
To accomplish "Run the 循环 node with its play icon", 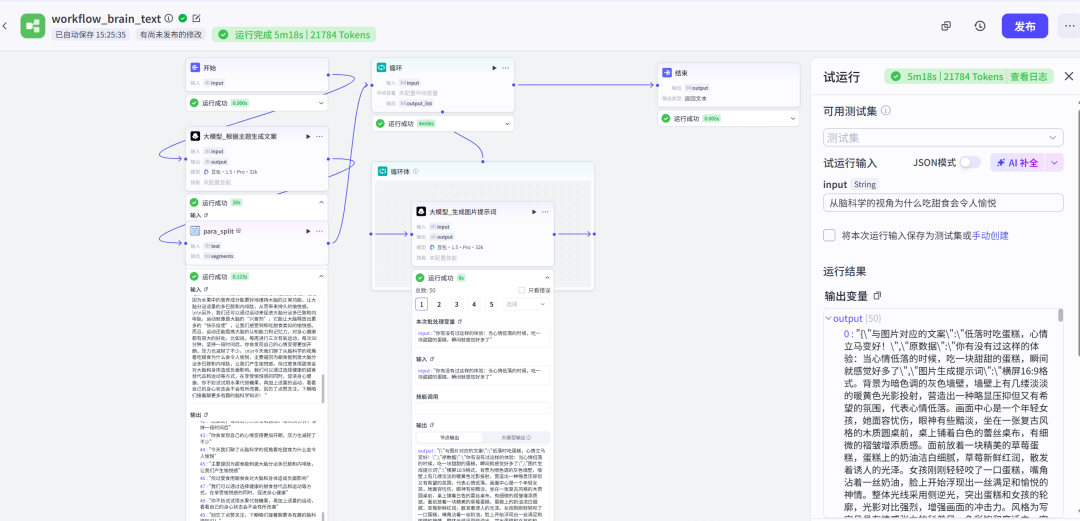I will (494, 68).
